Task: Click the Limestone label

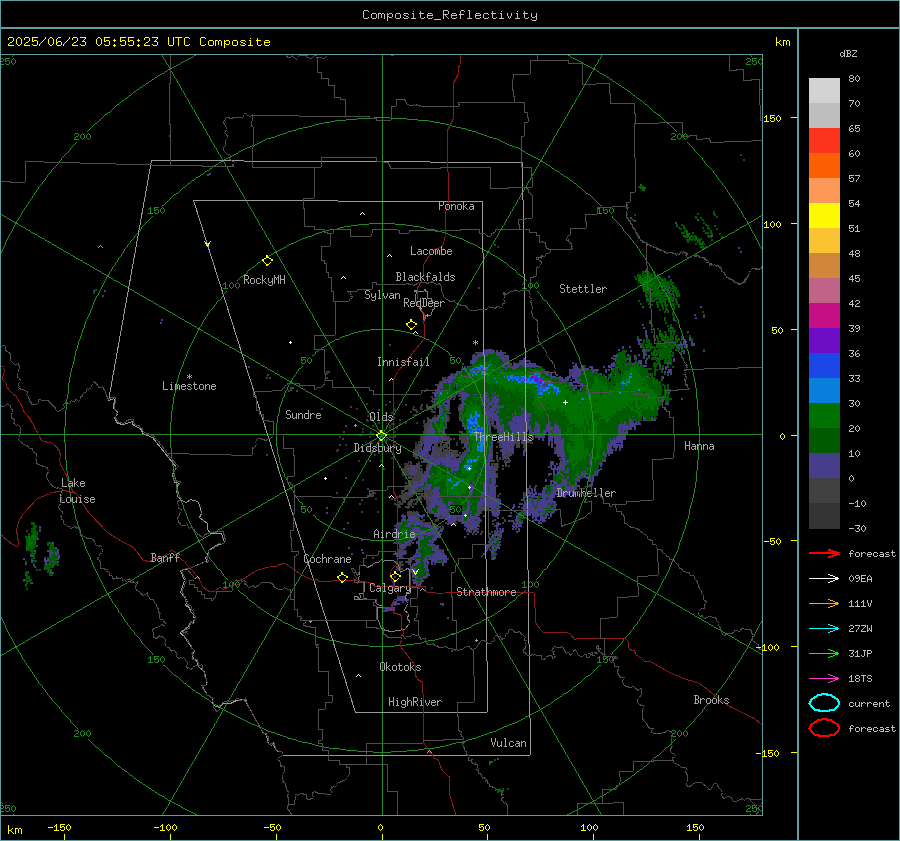Action: [189, 386]
